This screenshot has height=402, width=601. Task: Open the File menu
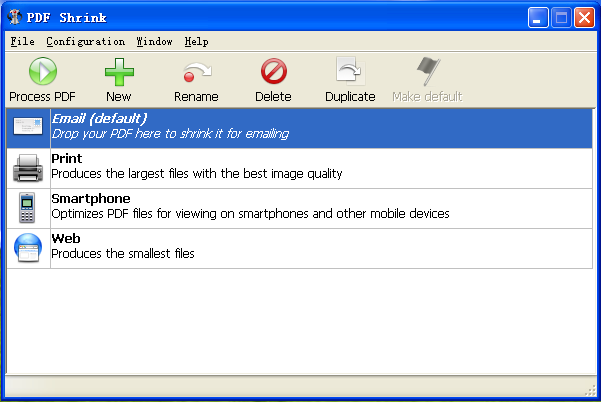coord(23,41)
